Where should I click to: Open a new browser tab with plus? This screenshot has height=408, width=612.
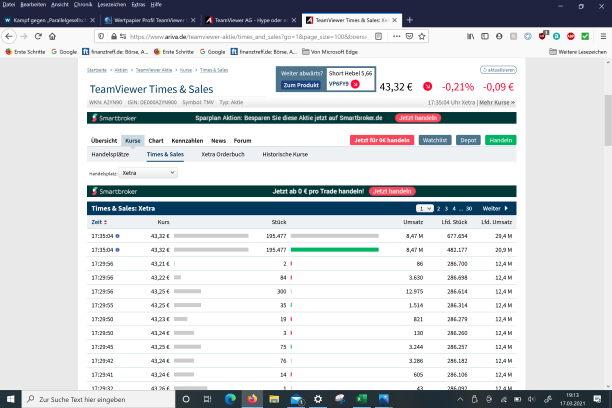(x=411, y=19)
